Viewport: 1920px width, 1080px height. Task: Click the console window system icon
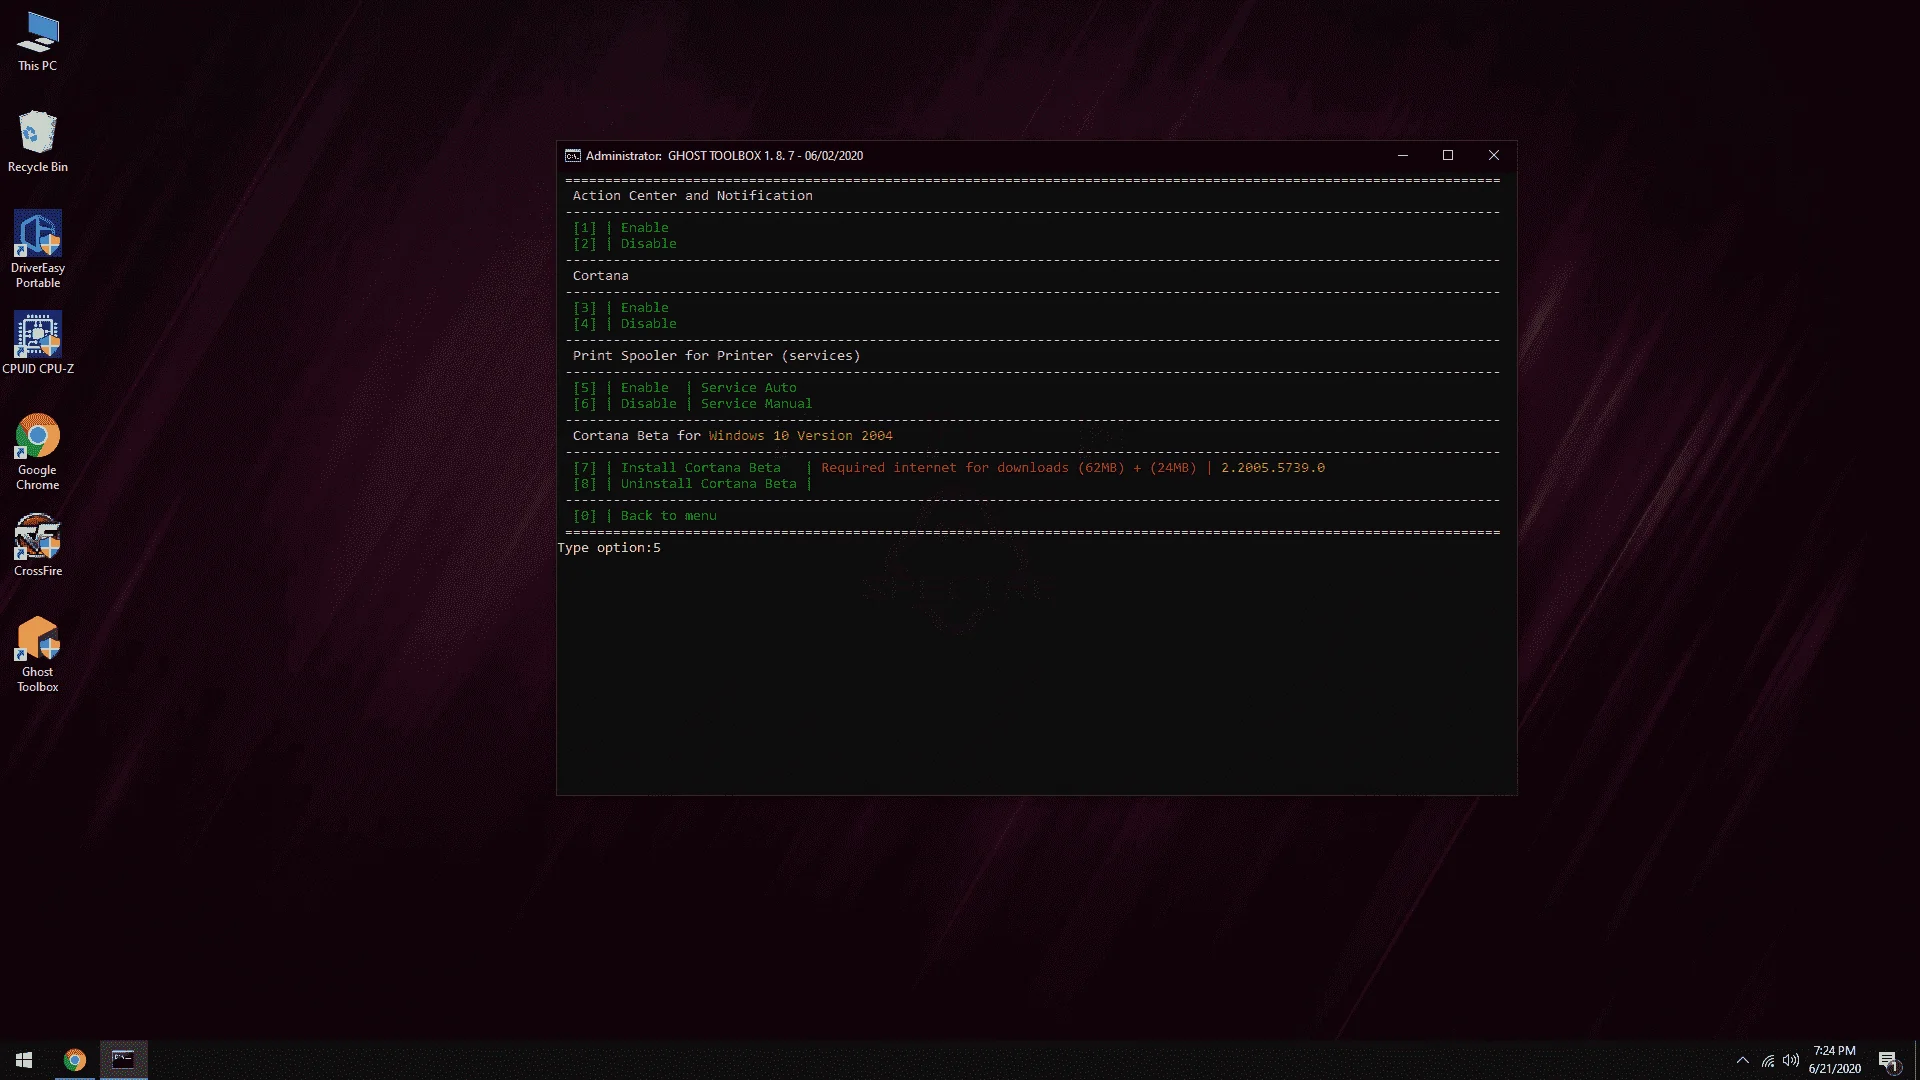point(572,156)
